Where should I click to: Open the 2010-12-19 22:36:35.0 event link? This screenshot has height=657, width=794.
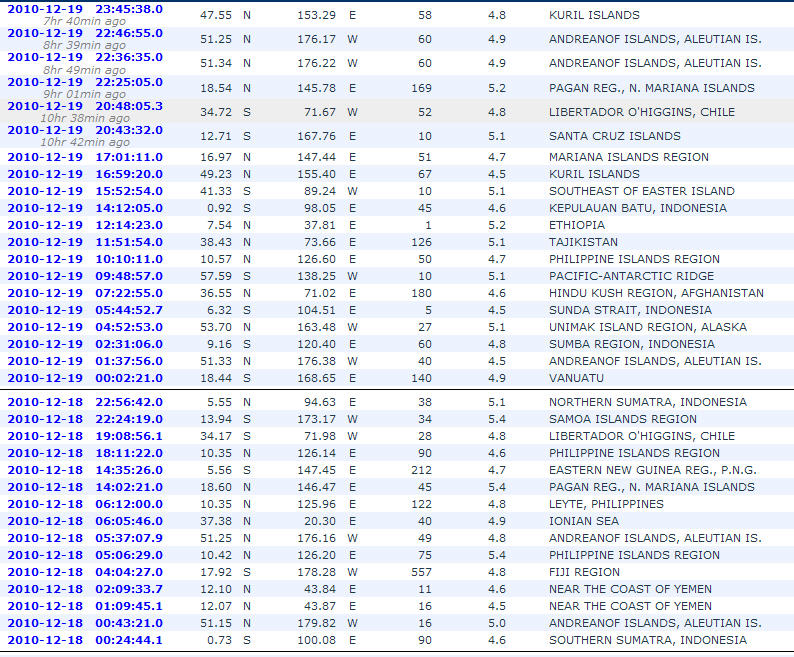point(85,57)
